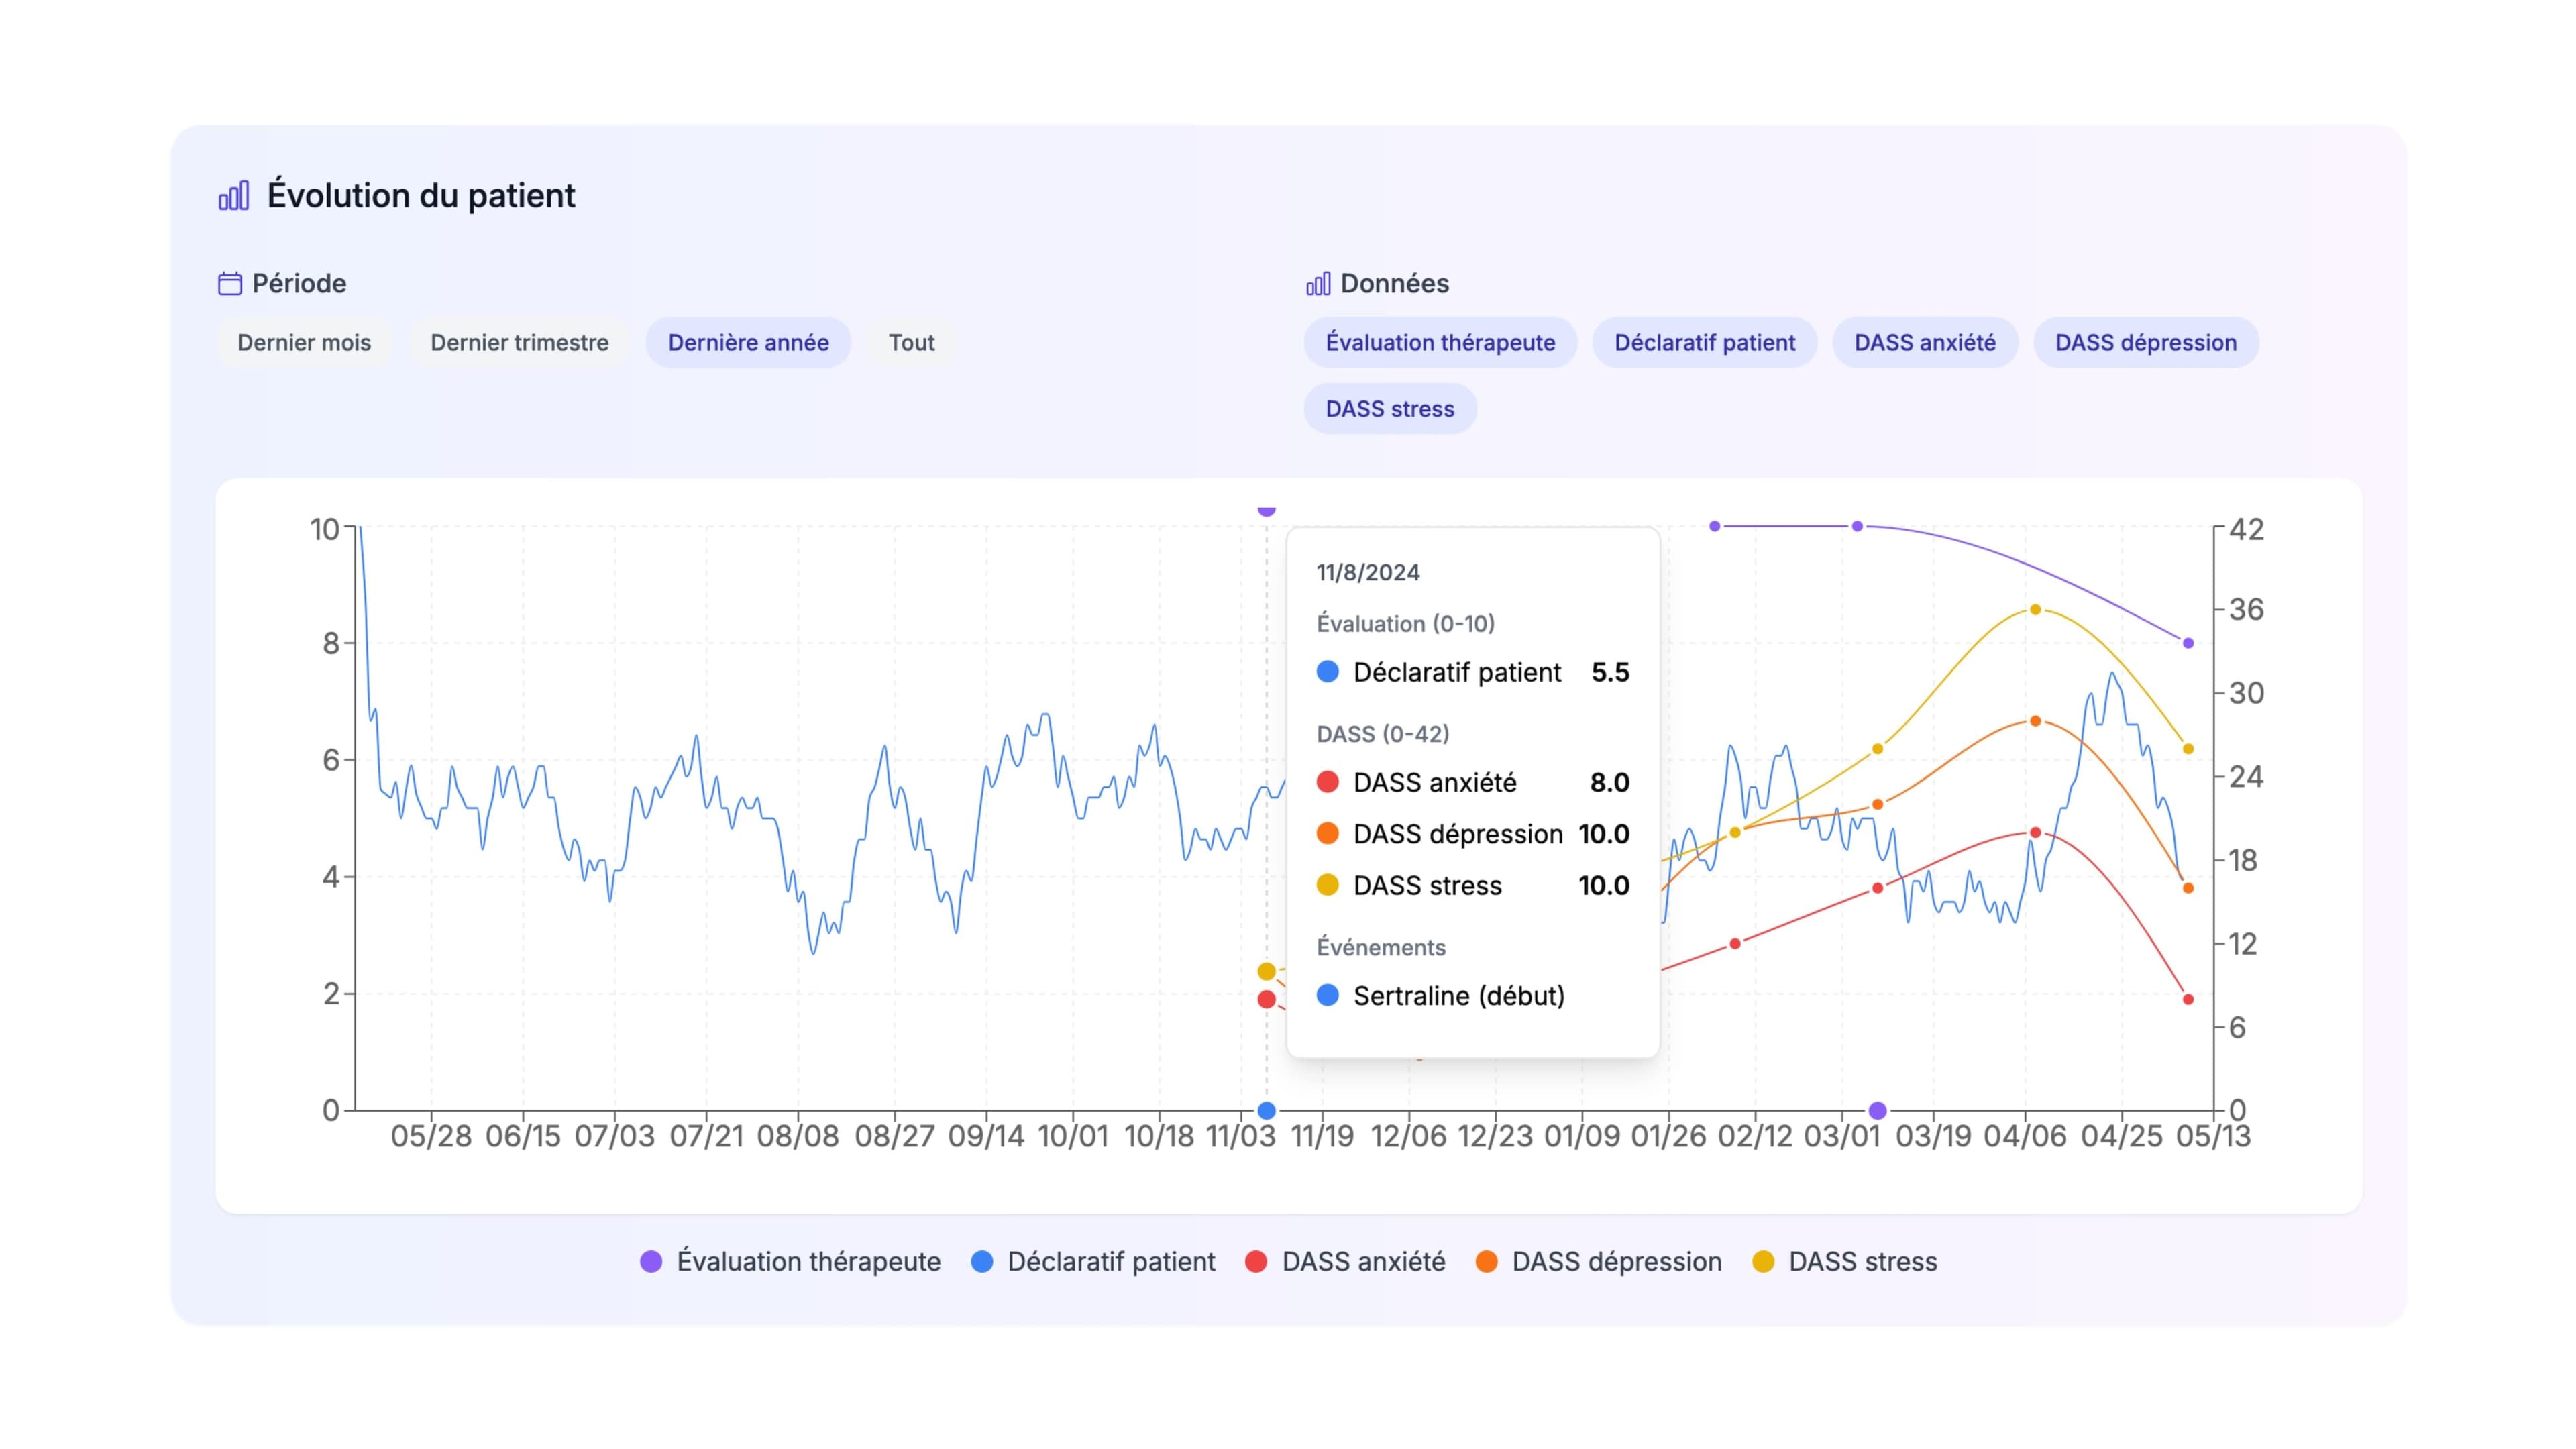Screen dimensions: 2576x1449
Task: Click the last Évaluation thérapeute data point
Action: point(2188,643)
